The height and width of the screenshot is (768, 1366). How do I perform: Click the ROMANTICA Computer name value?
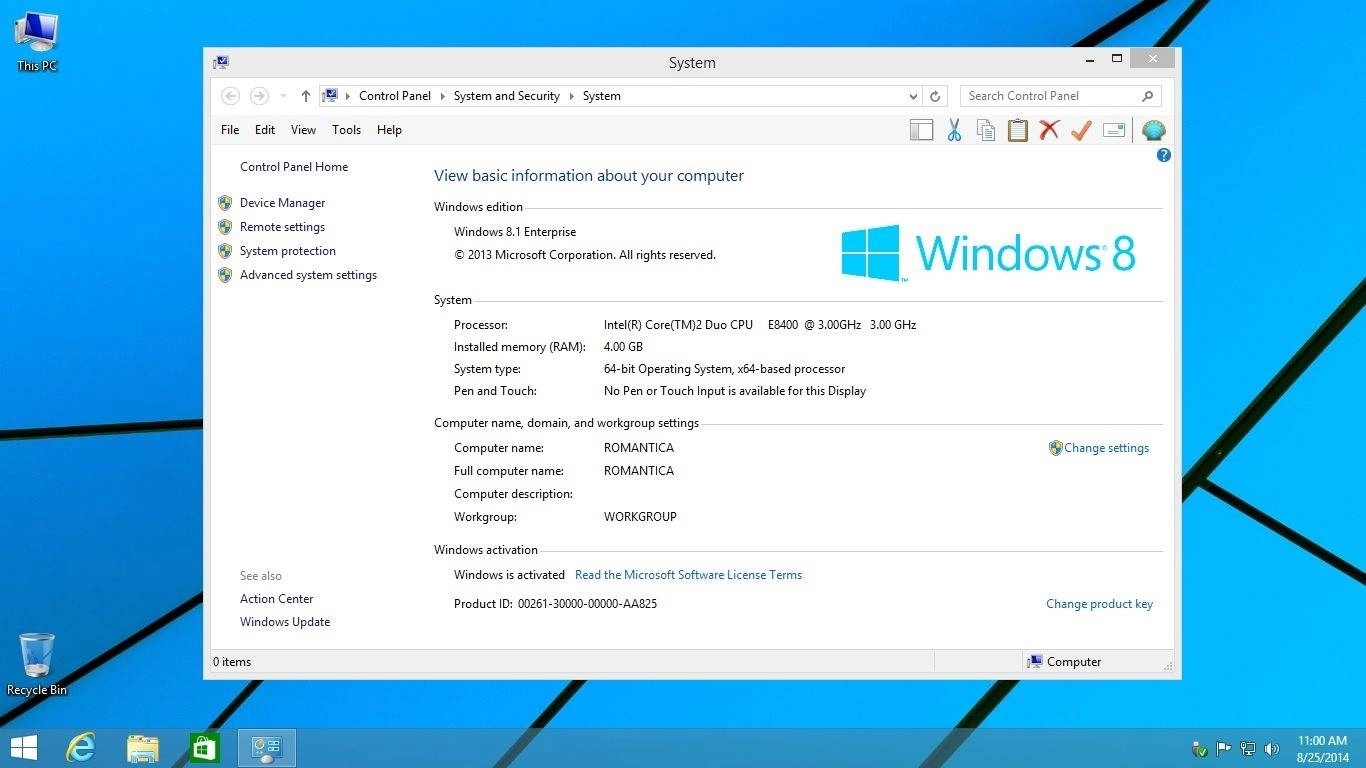pos(639,448)
